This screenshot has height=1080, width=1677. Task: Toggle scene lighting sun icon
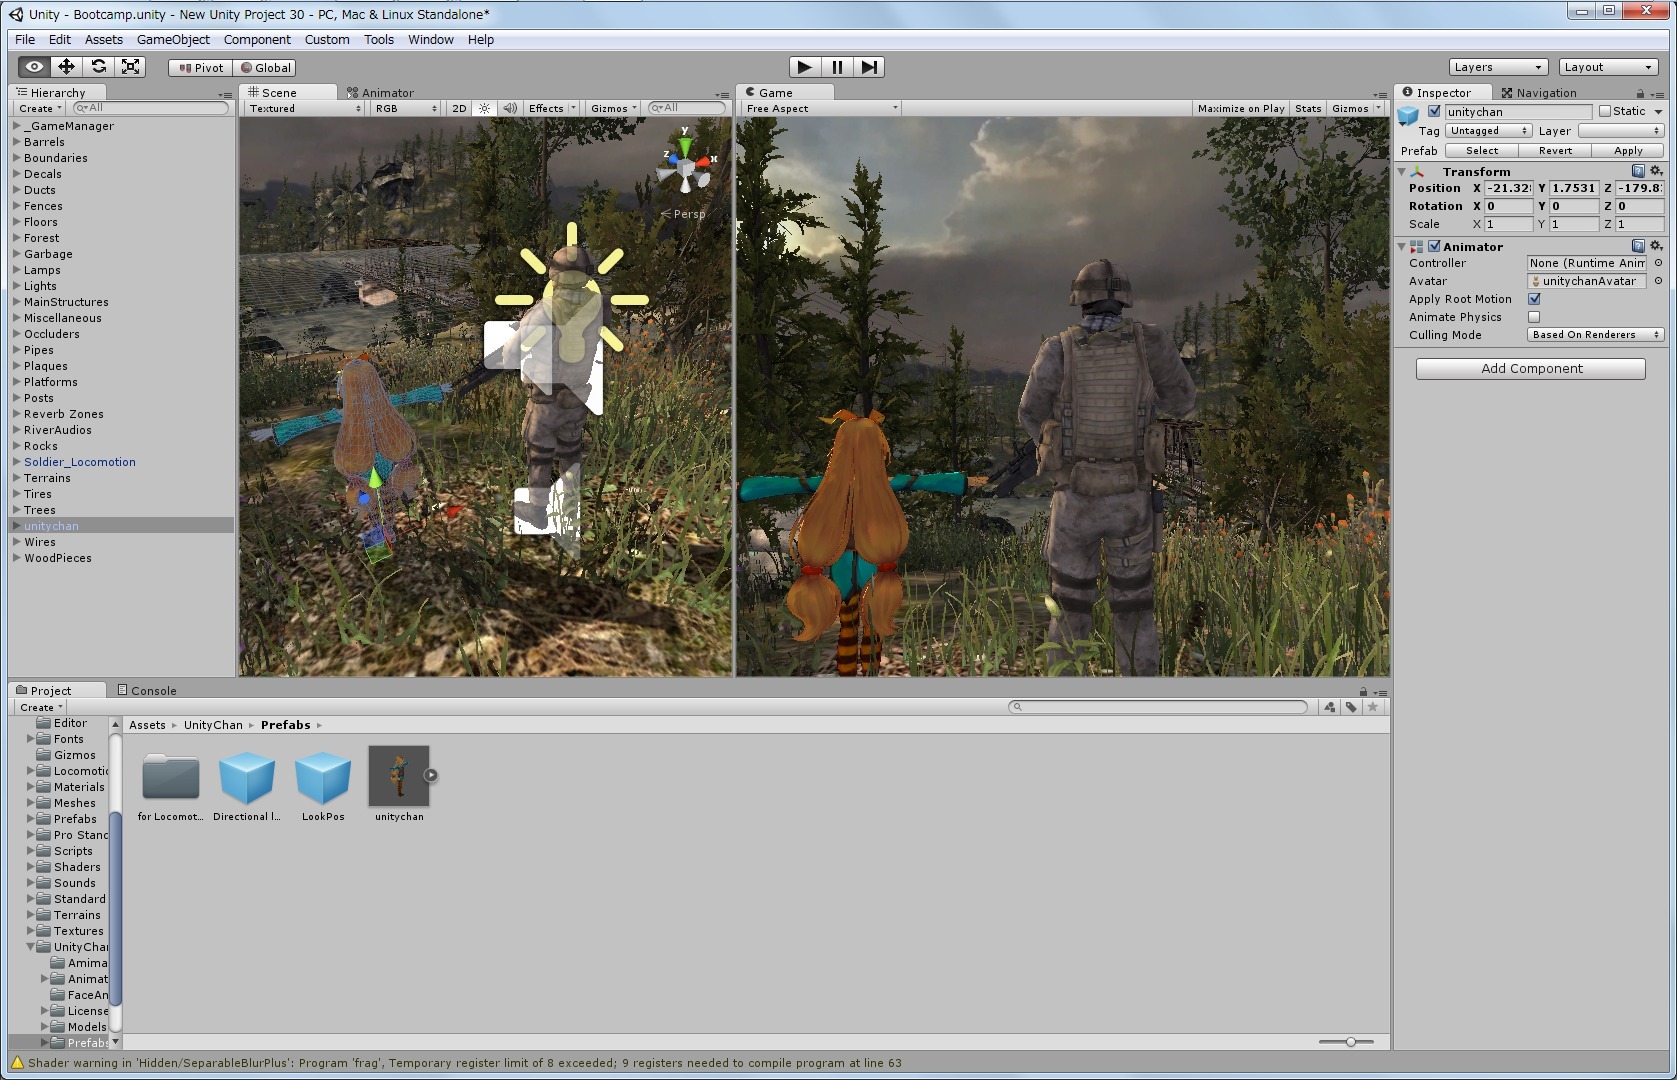(x=485, y=108)
